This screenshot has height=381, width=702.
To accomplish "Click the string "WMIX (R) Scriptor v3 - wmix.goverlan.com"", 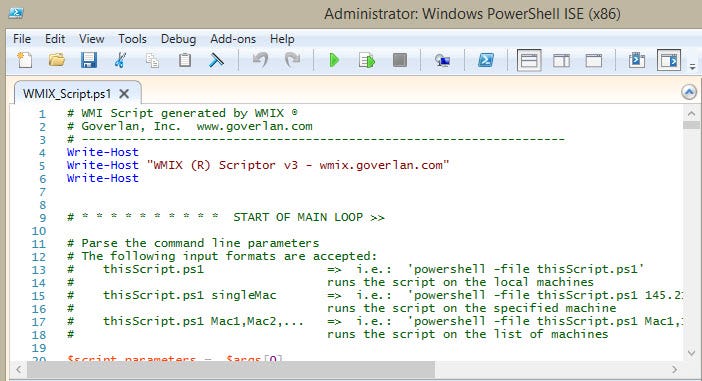I will [298, 165].
